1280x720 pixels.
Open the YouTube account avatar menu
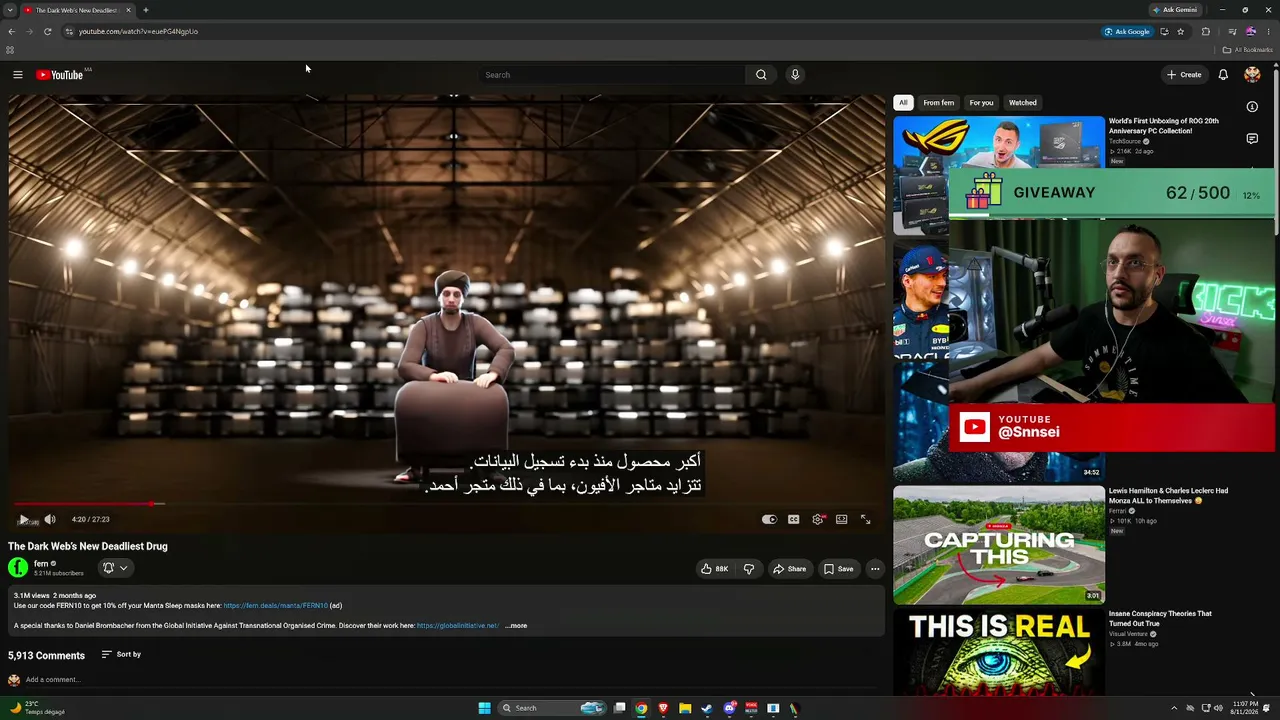tap(1252, 75)
